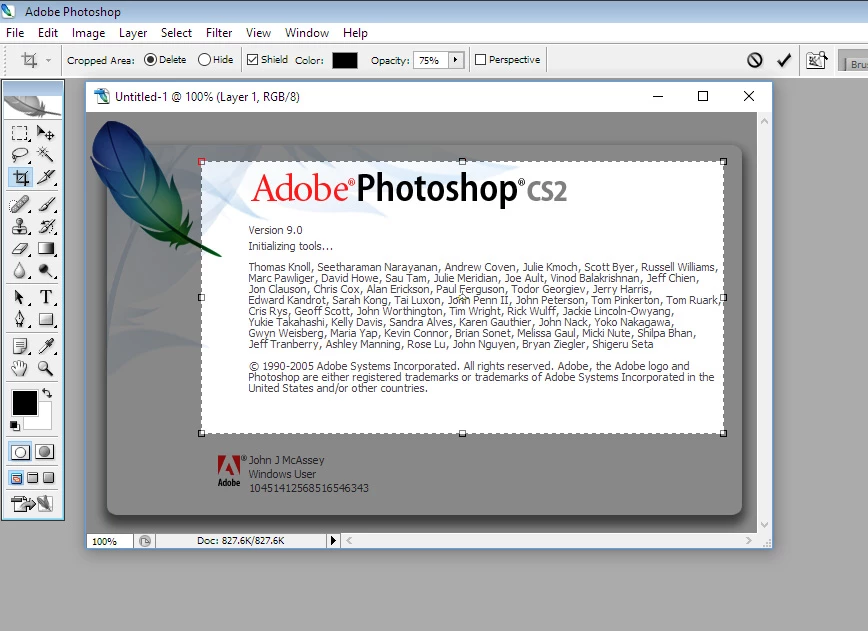Select the History Brush tool
The image size is (868, 631).
click(46, 226)
